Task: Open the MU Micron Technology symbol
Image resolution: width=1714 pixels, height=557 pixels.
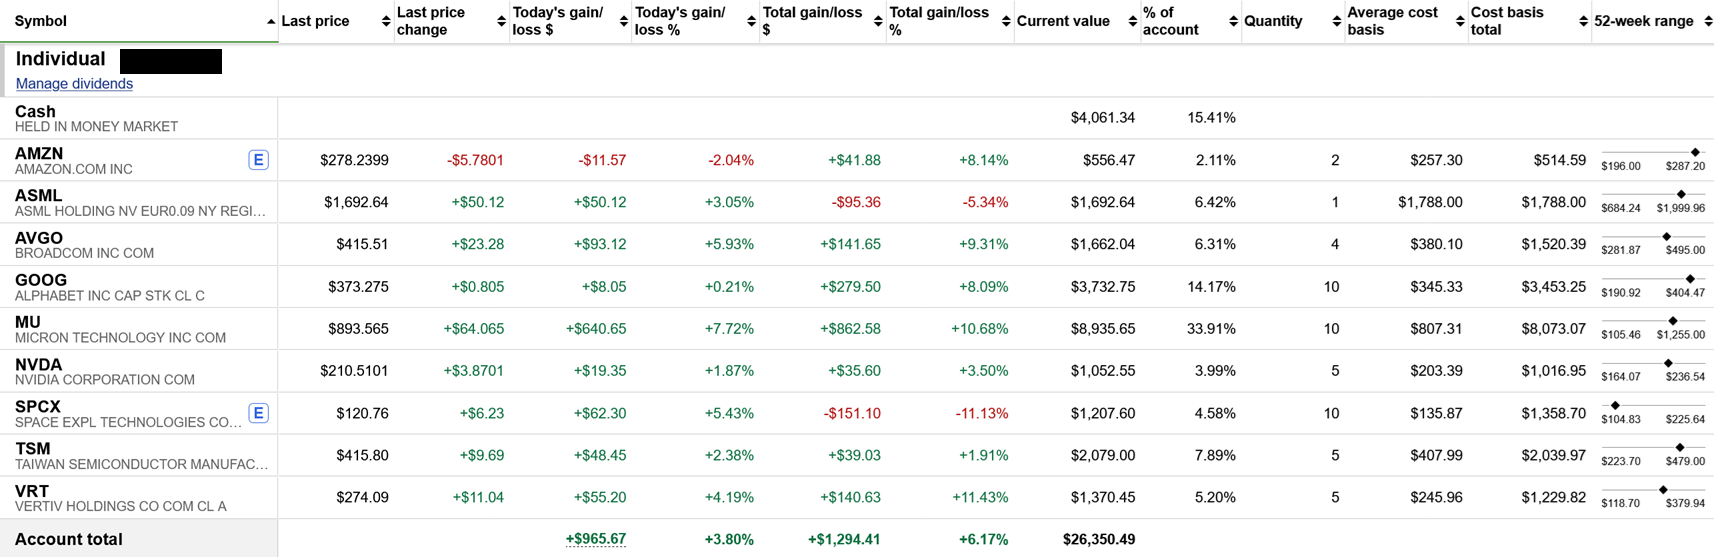Action: (28, 322)
